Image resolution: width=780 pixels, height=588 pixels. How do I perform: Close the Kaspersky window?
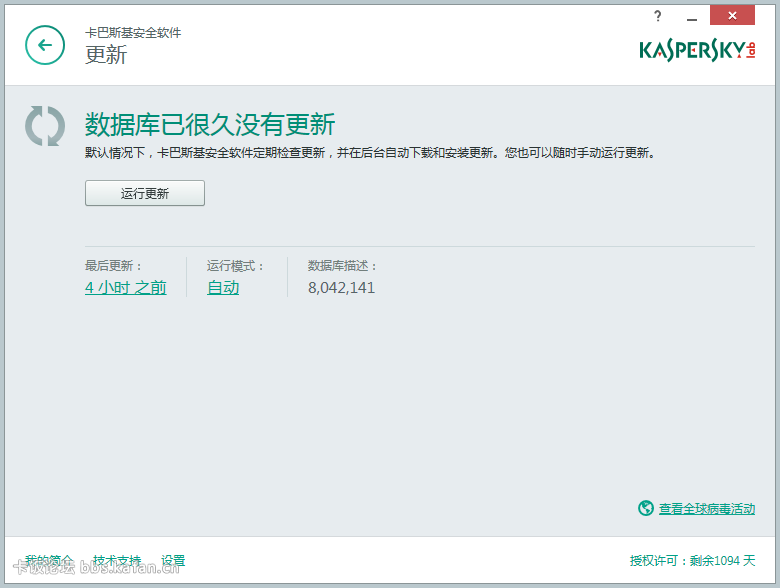(732, 15)
